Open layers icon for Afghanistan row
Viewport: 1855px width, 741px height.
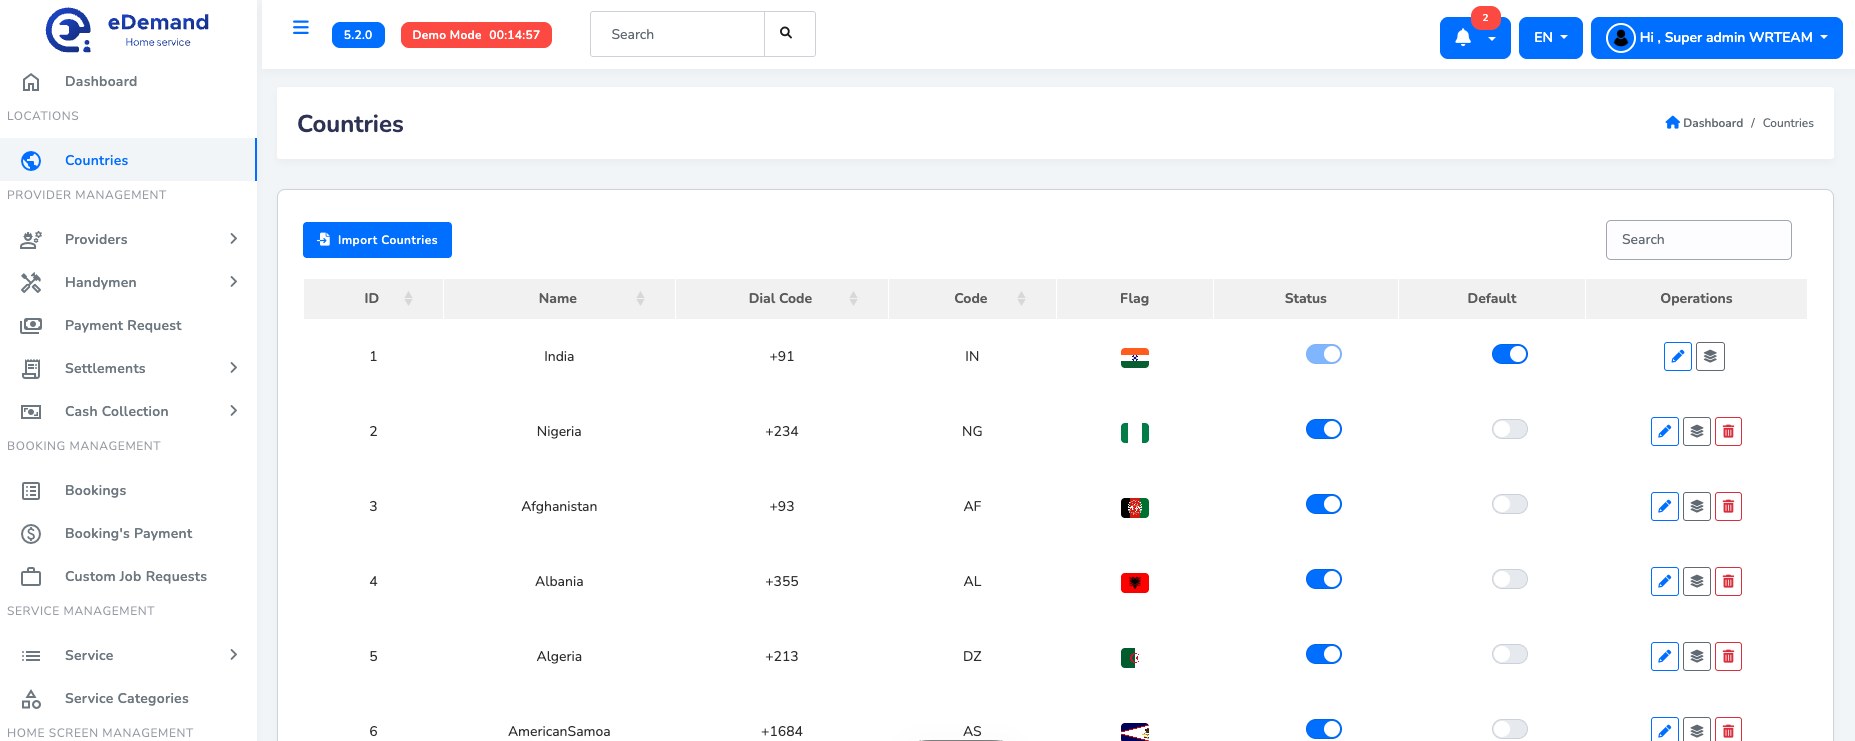[x=1696, y=506]
